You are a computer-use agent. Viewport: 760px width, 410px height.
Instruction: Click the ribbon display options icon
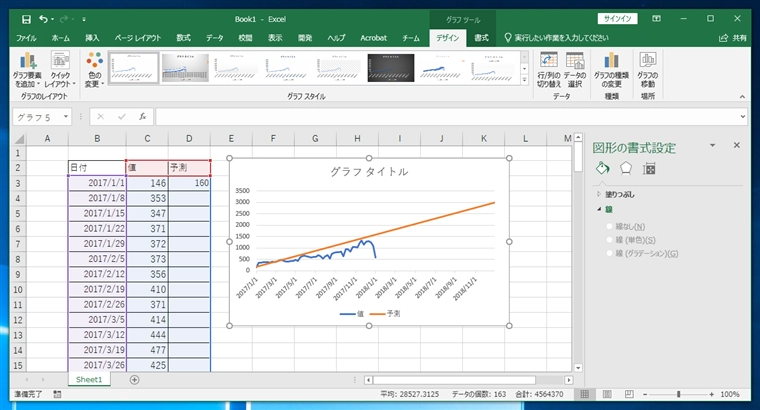coord(656,19)
